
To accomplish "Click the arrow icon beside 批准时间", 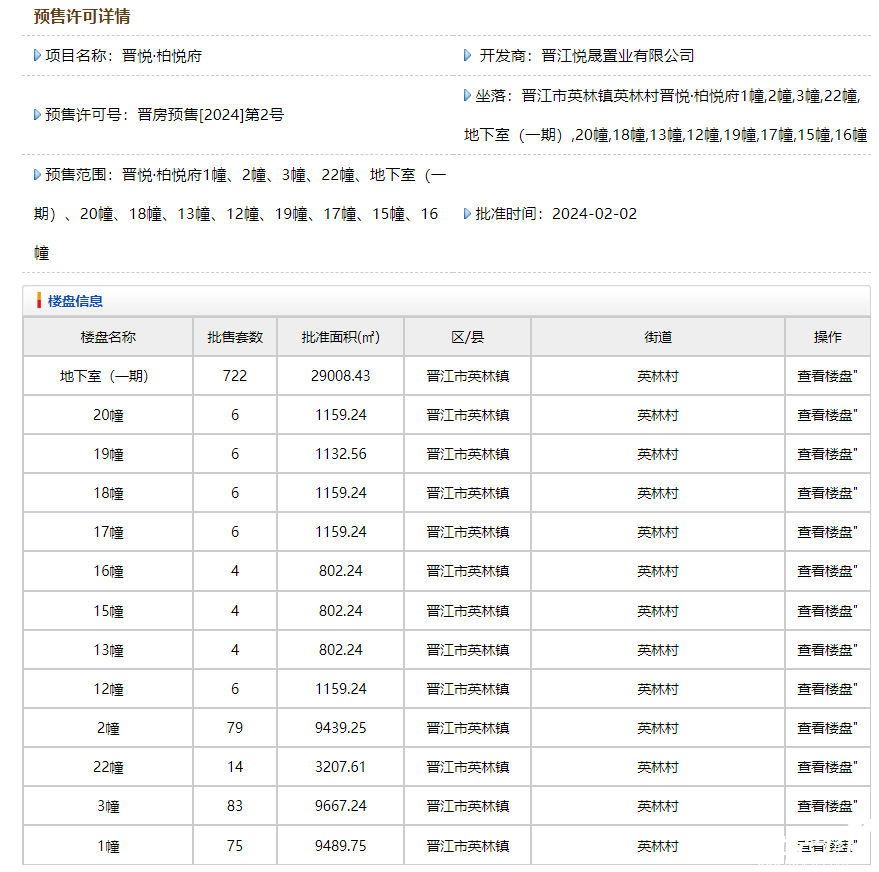I will pyautogui.click(x=468, y=214).
